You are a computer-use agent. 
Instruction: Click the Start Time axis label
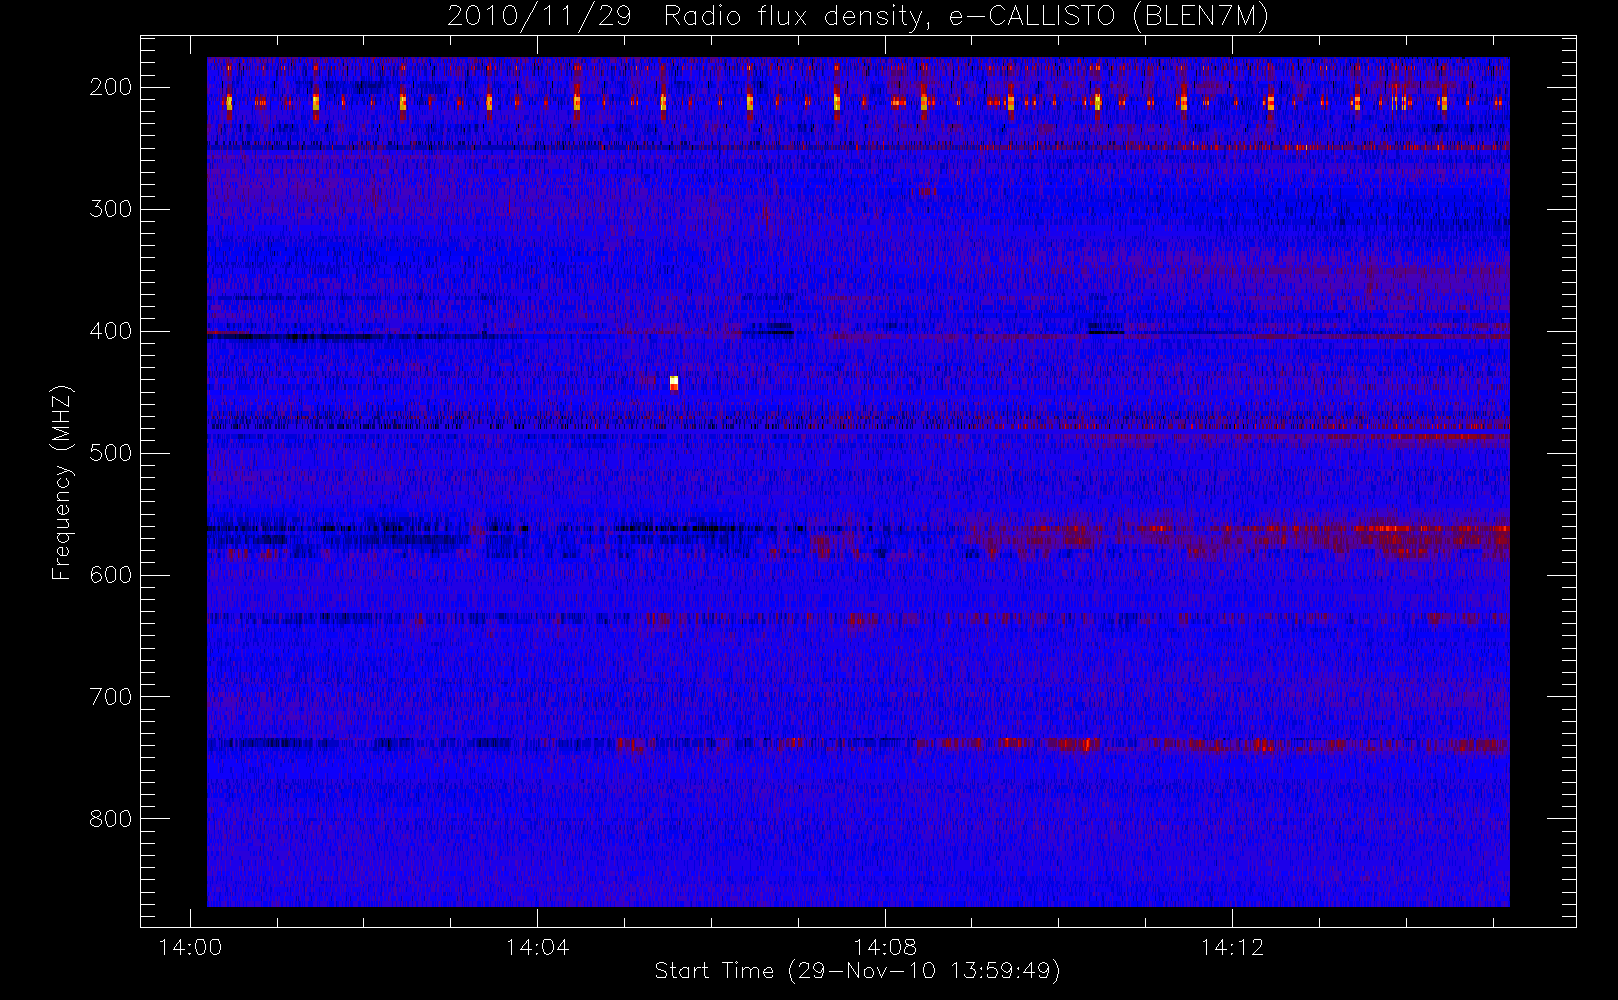(x=857, y=971)
